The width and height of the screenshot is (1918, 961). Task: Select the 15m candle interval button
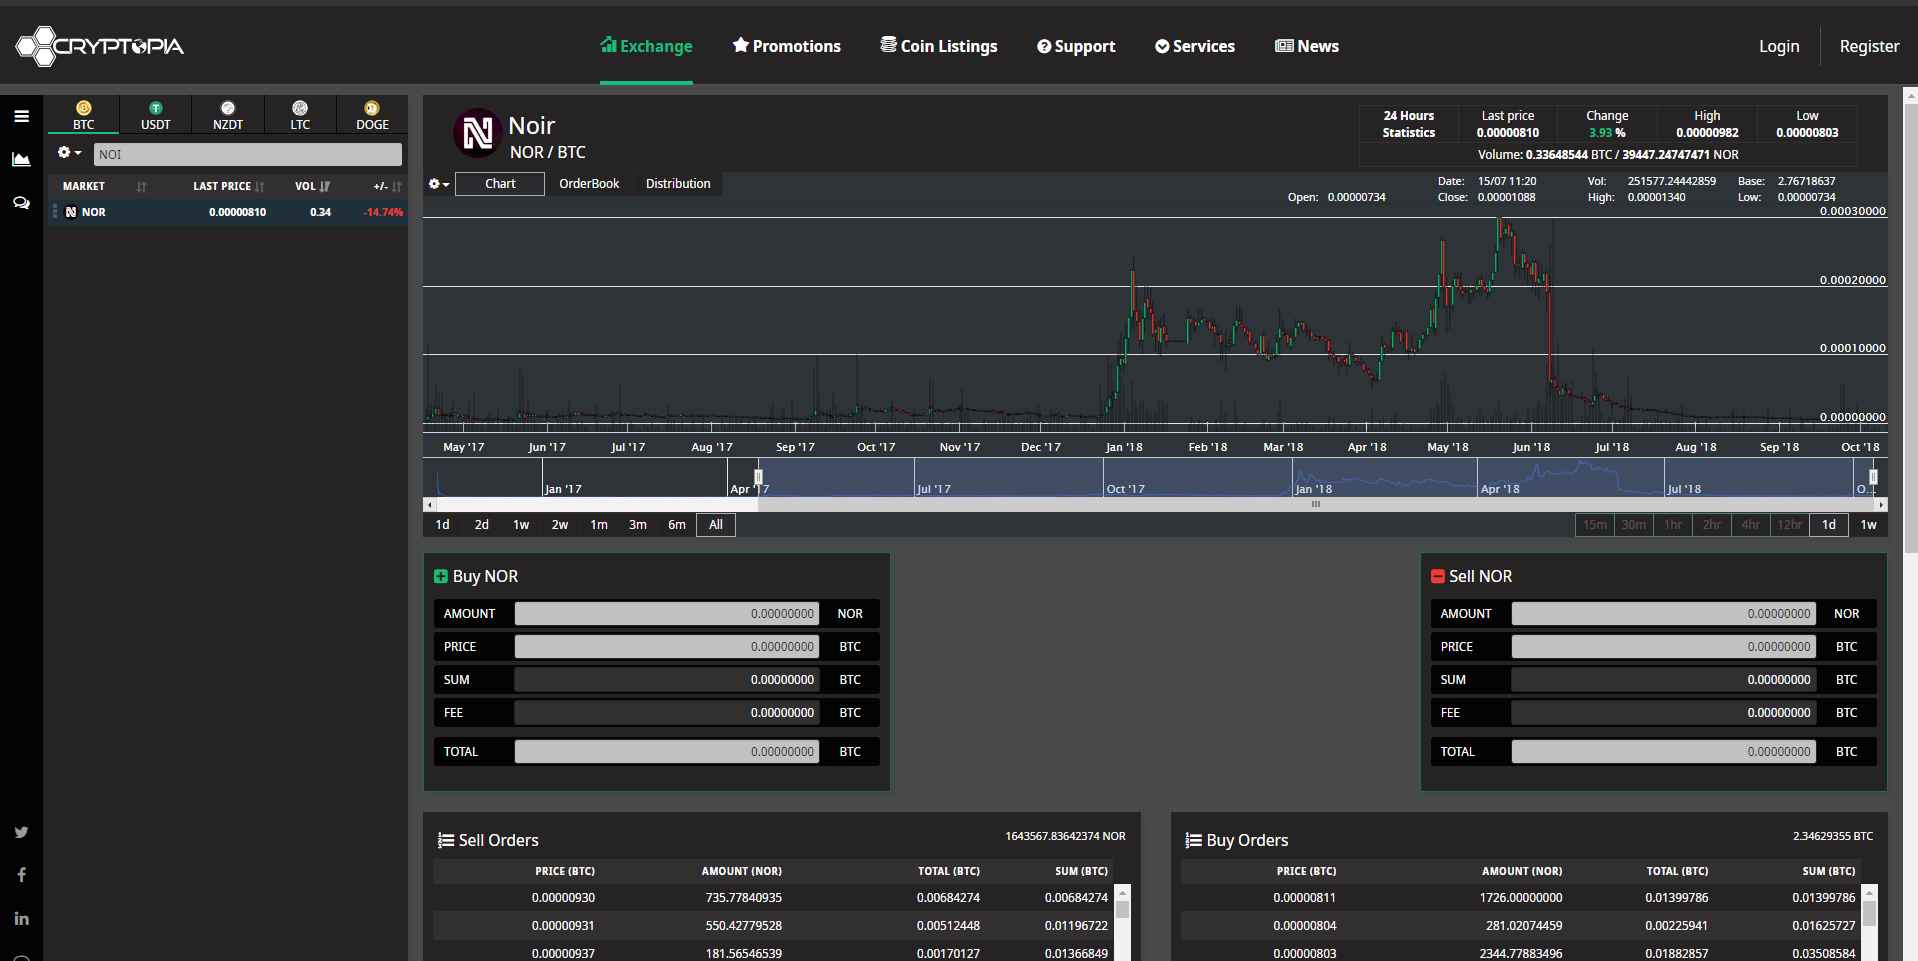pyautogui.click(x=1595, y=525)
